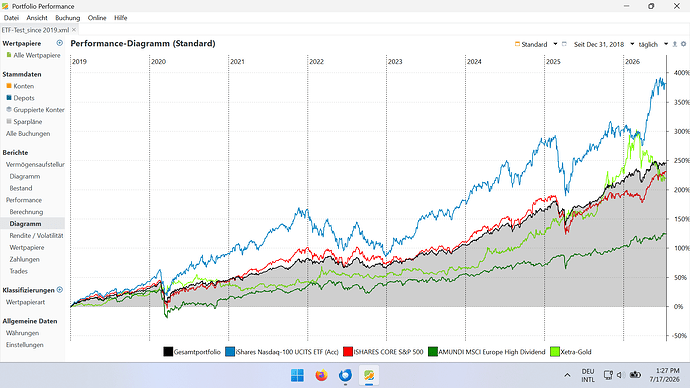Click the calendar reporting period icon

click(564, 44)
